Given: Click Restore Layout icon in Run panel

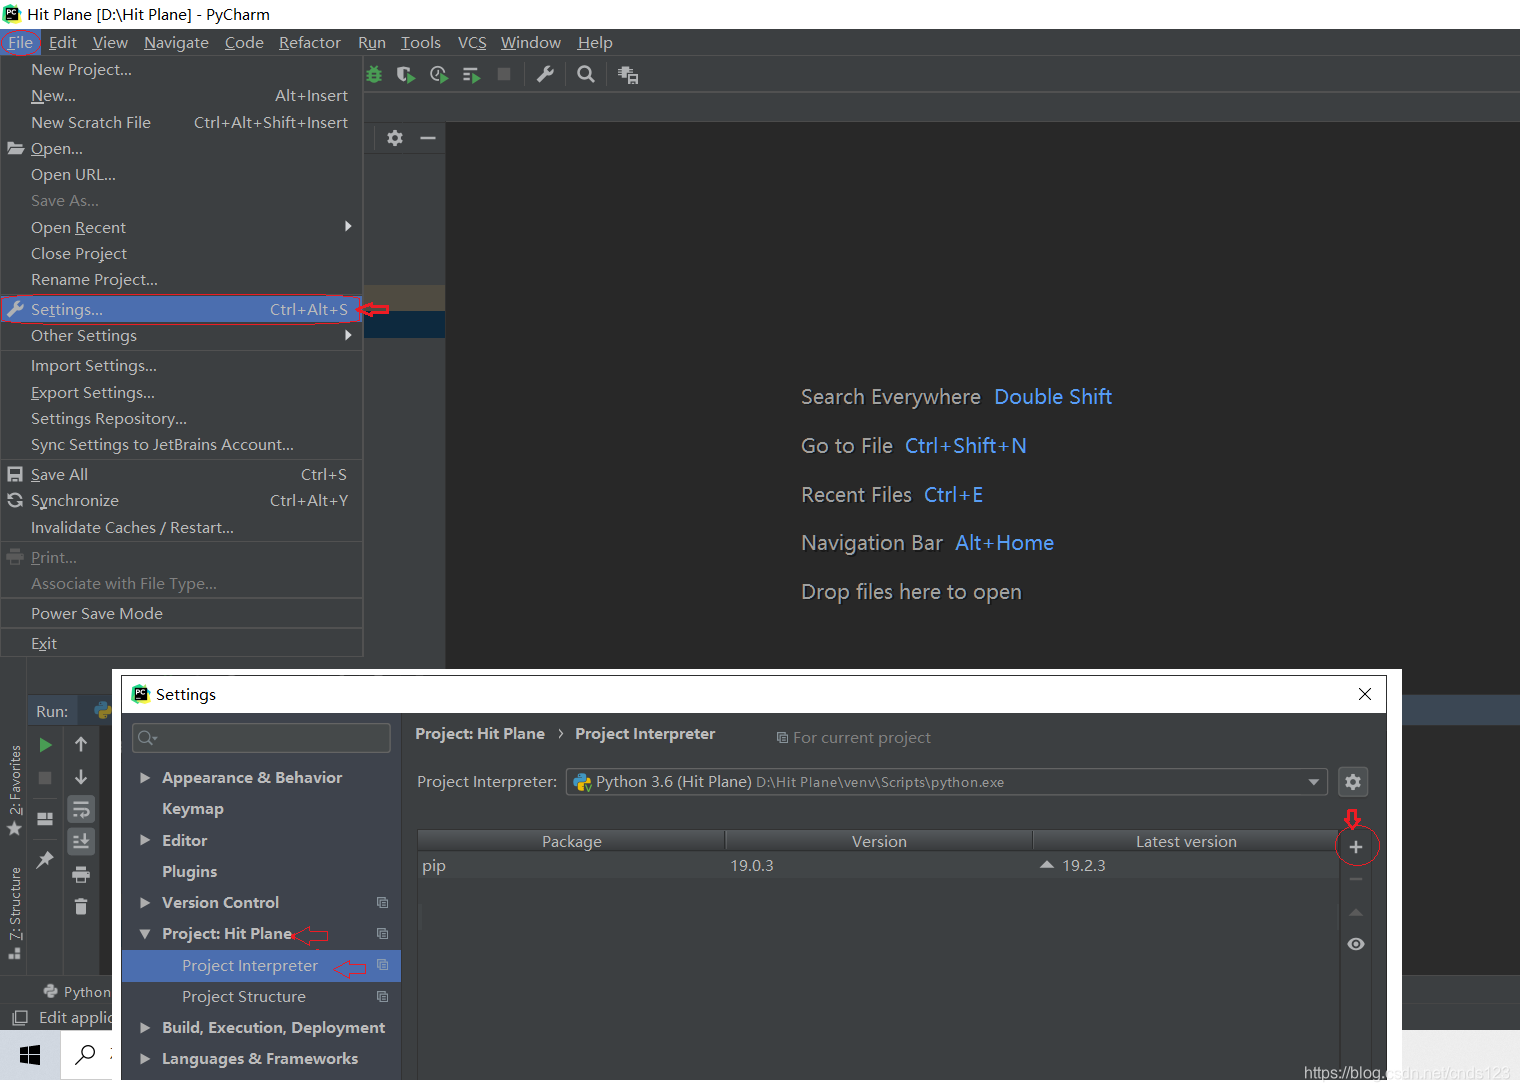Looking at the screenshot, I should tap(45, 819).
